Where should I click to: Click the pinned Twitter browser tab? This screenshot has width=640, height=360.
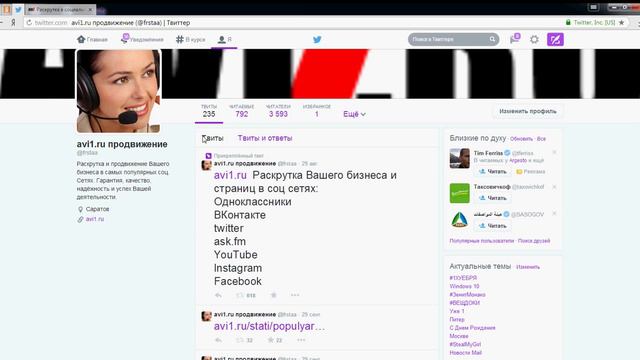[18, 9]
